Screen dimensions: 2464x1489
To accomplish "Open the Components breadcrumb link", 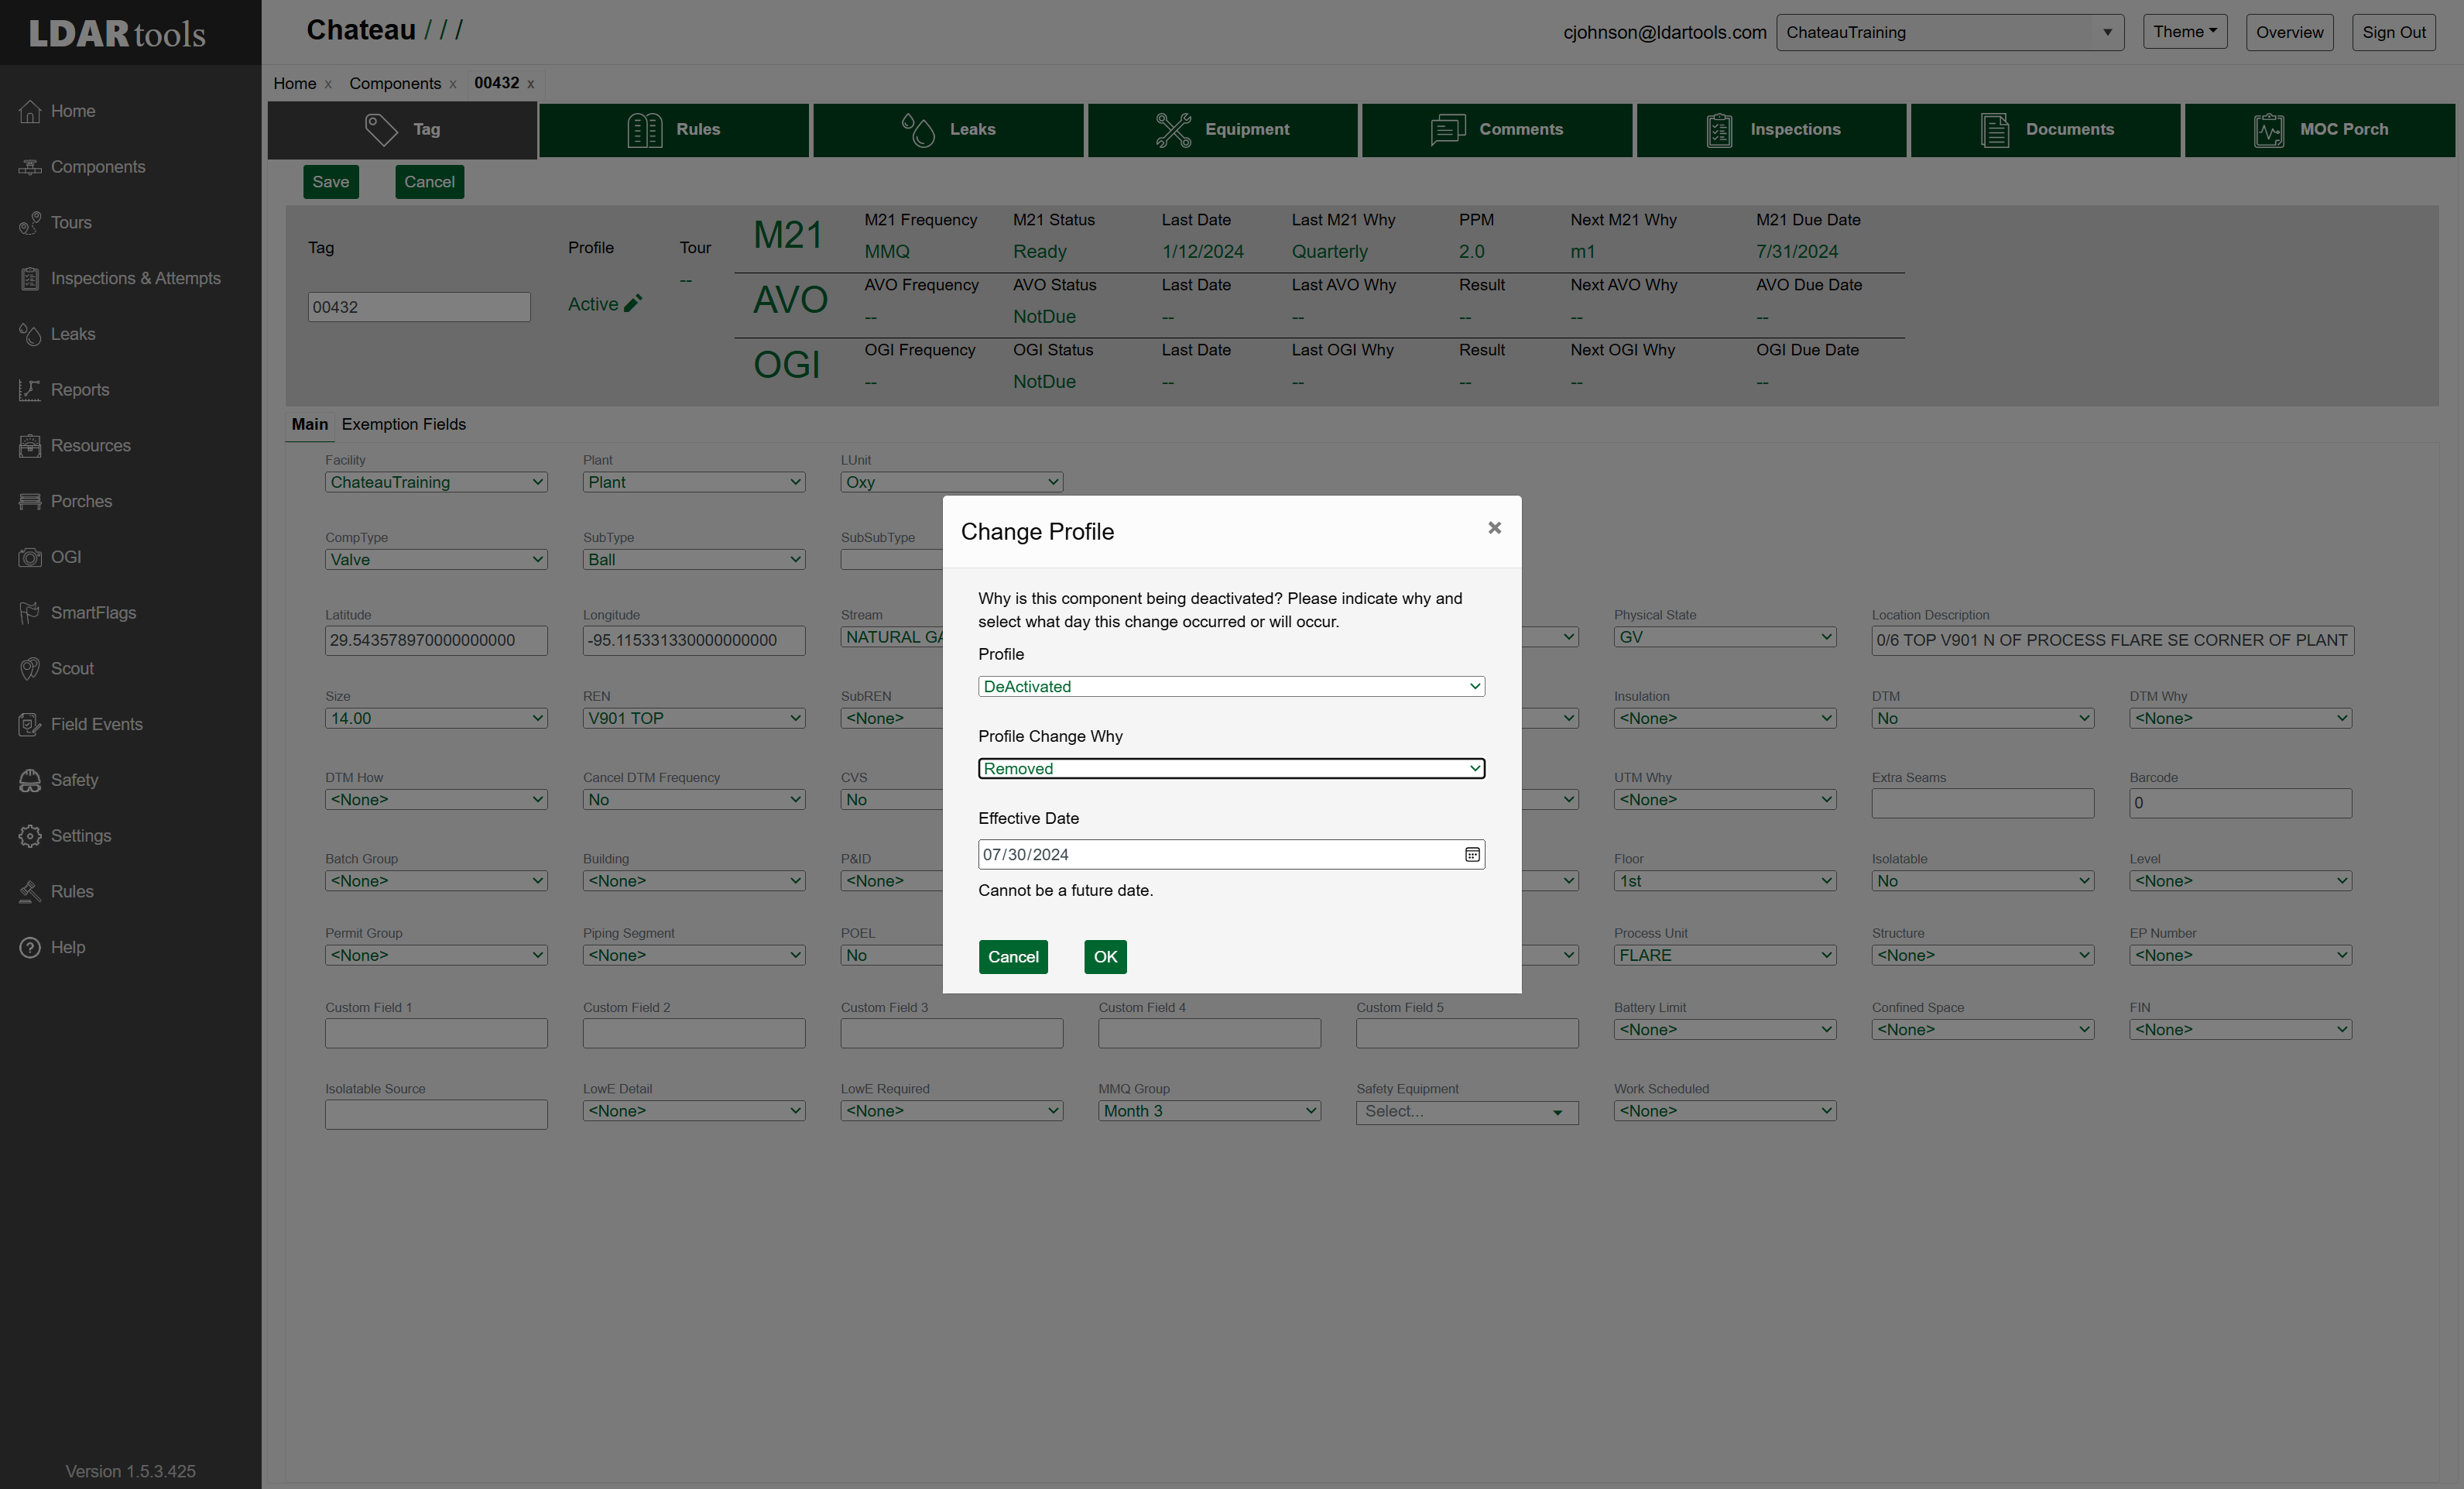I will 395,83.
